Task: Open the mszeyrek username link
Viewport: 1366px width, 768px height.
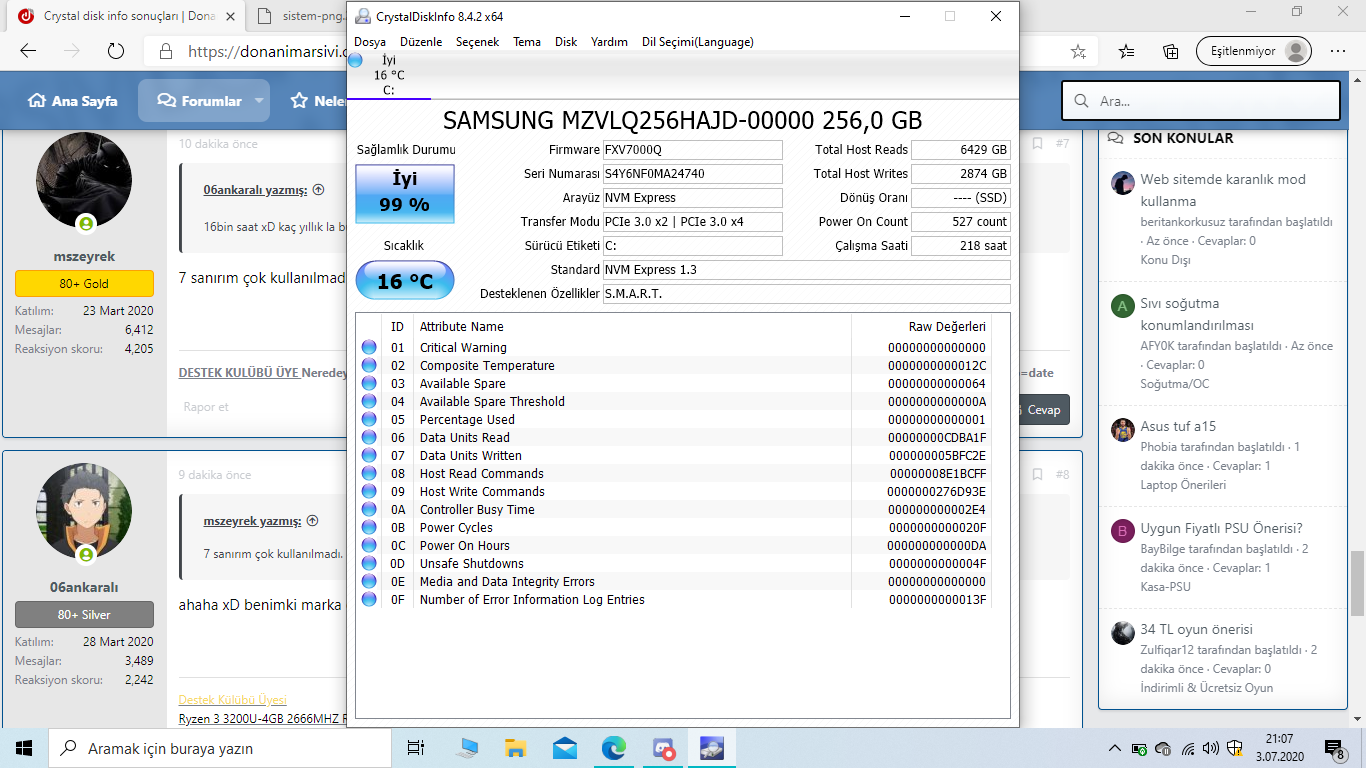Action: pos(84,257)
